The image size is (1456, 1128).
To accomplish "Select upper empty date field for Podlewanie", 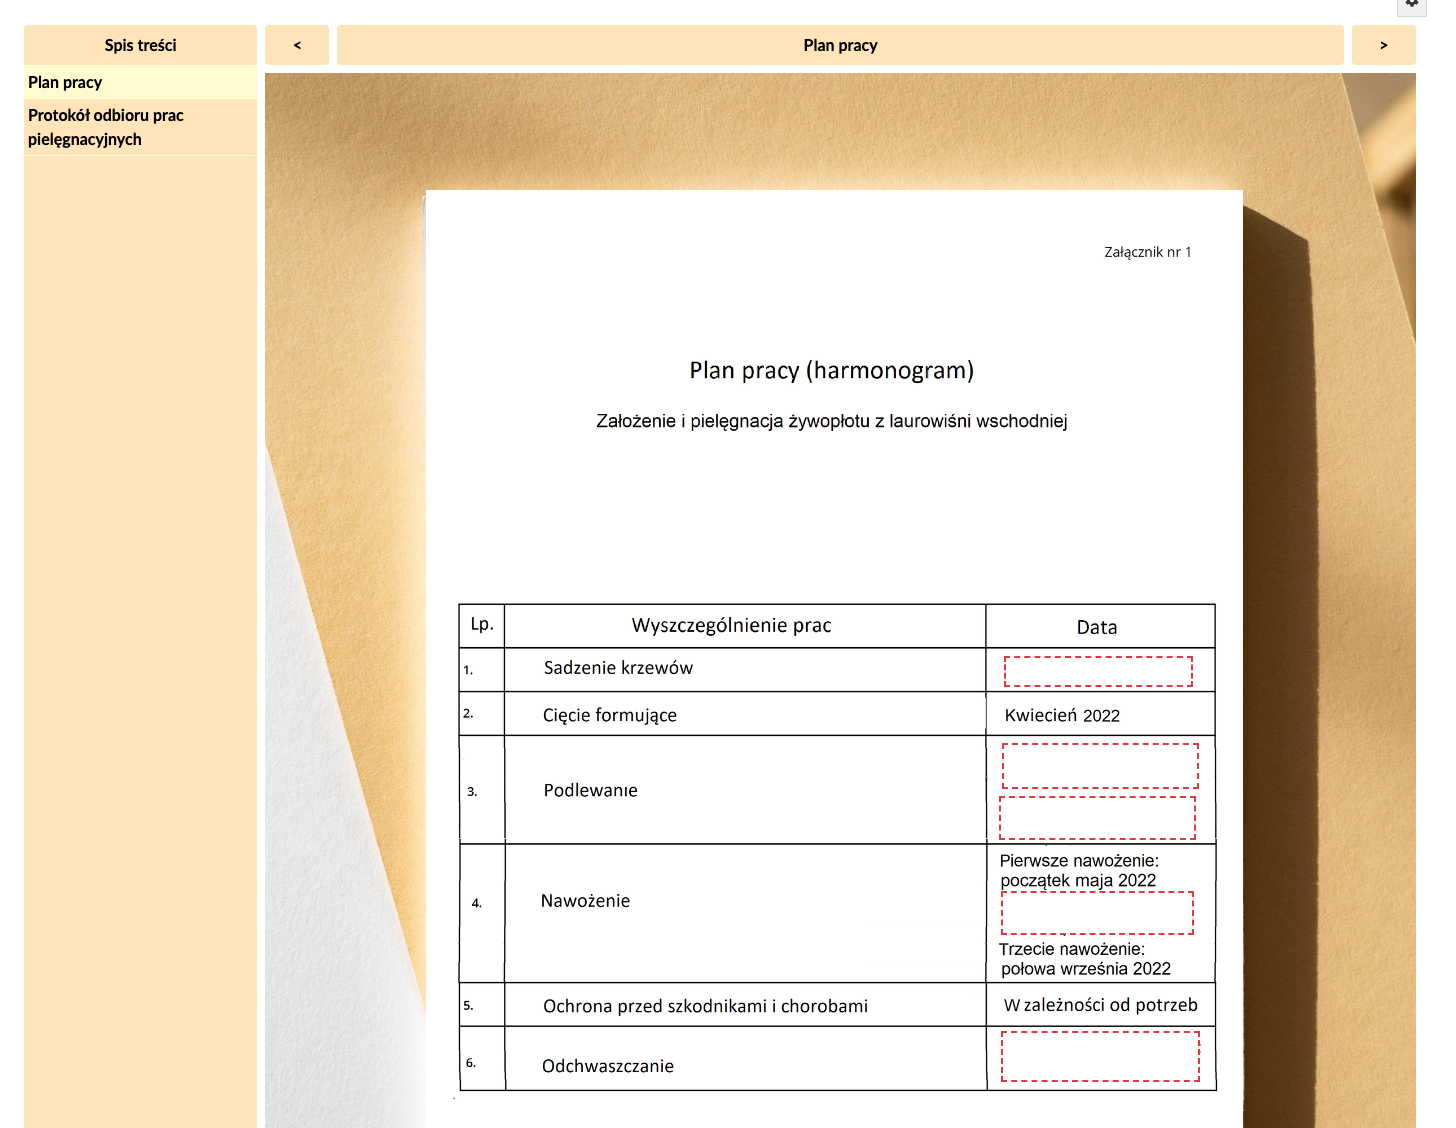I will pyautogui.click(x=1099, y=766).
